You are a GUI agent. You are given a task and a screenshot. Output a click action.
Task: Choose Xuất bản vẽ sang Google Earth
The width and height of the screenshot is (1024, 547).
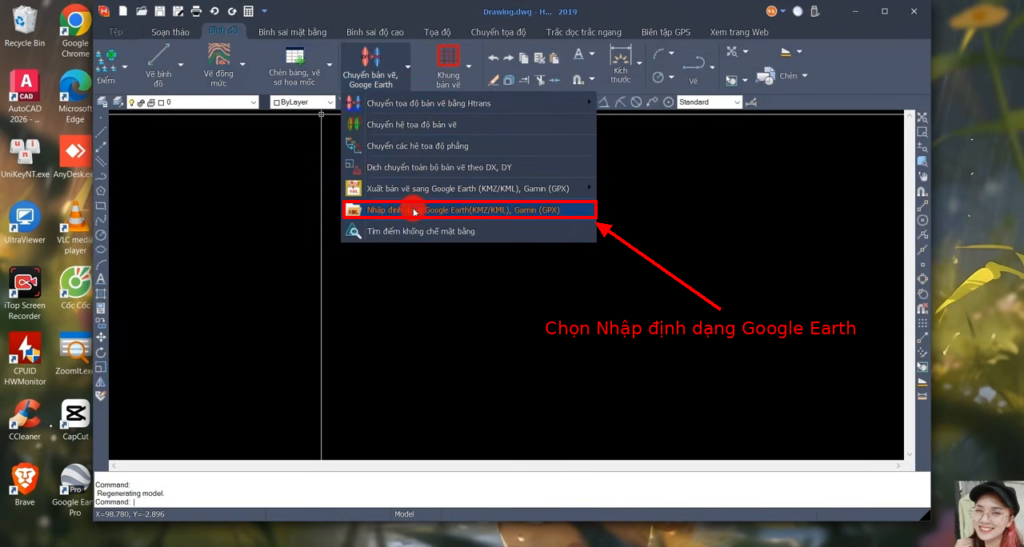click(469, 189)
